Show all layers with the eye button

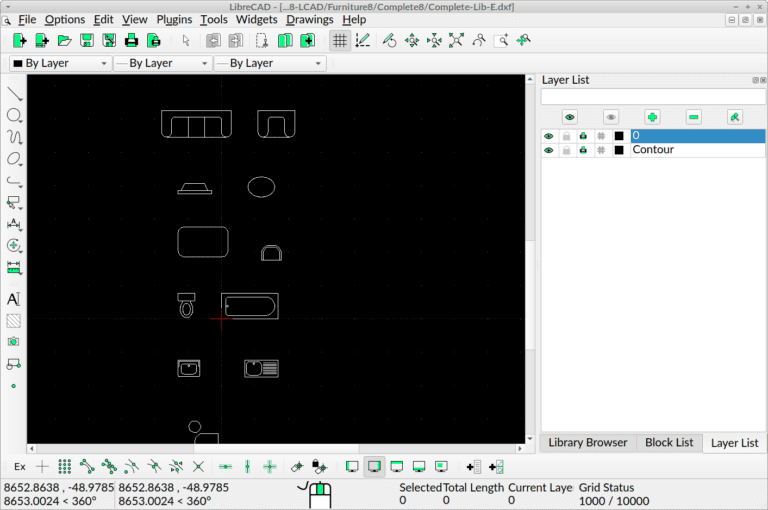[570, 117]
